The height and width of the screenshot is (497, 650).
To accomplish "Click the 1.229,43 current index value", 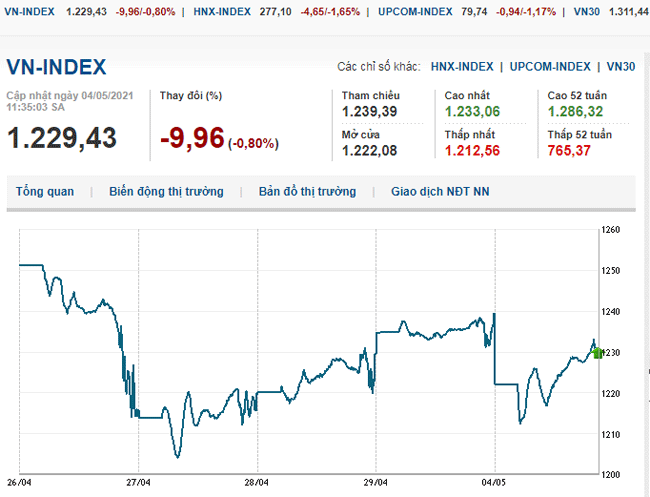I will click(x=62, y=137).
